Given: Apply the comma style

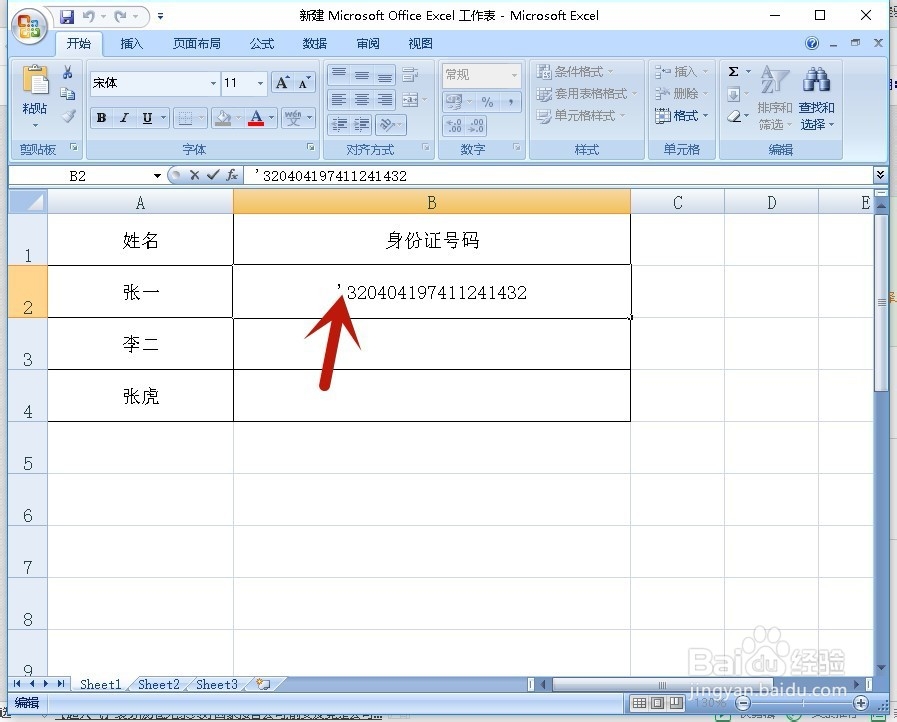Looking at the screenshot, I should [510, 102].
